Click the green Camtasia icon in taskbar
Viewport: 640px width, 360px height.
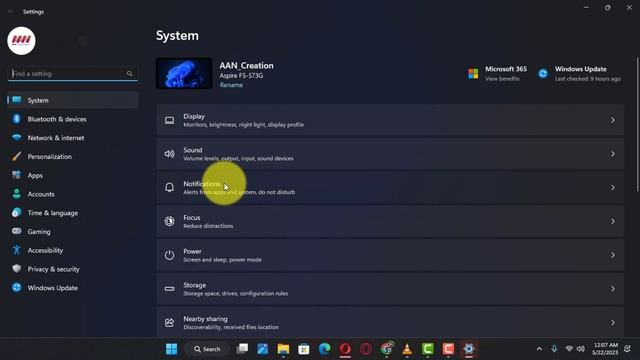427,349
